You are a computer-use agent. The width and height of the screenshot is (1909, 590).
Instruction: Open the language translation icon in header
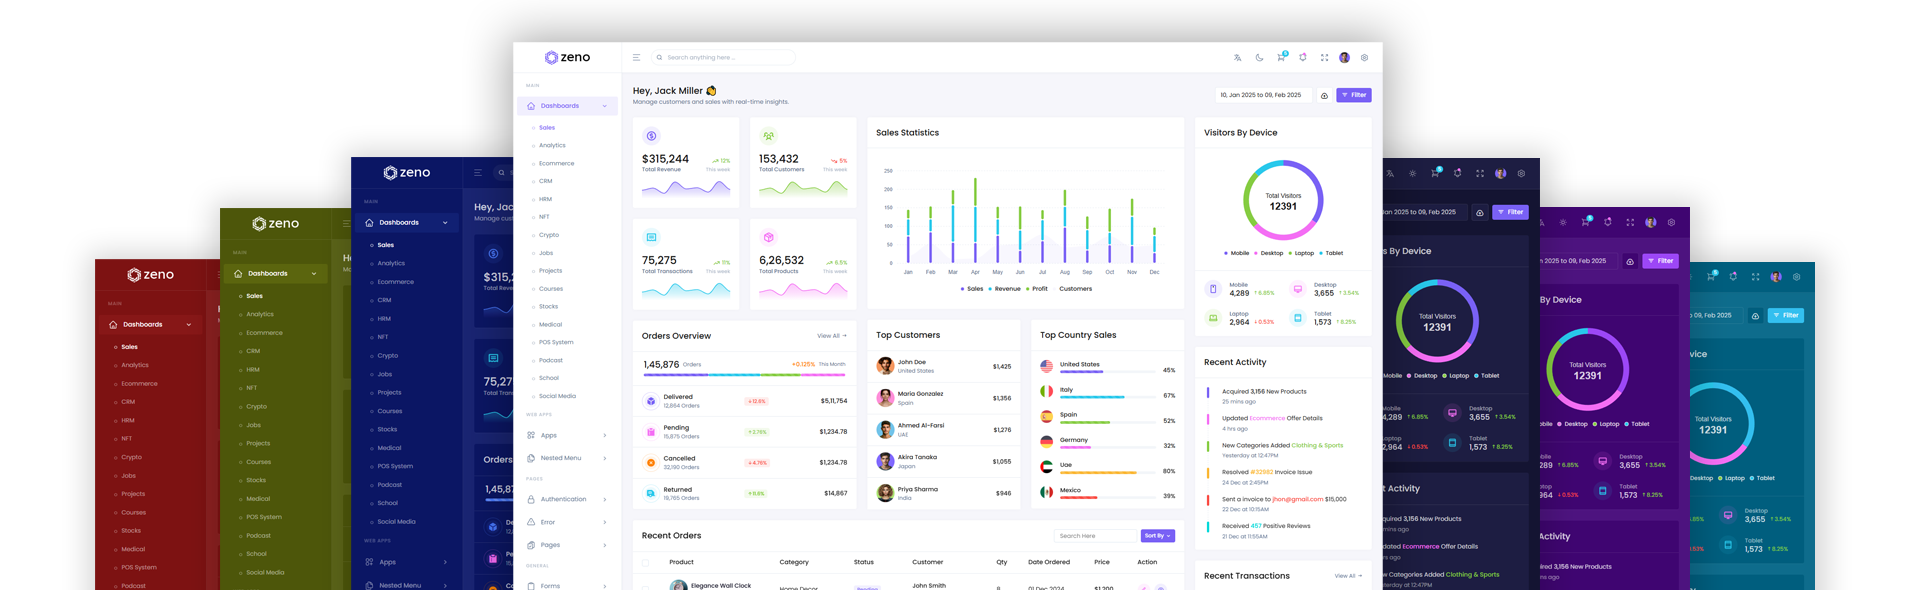pyautogui.click(x=1237, y=58)
